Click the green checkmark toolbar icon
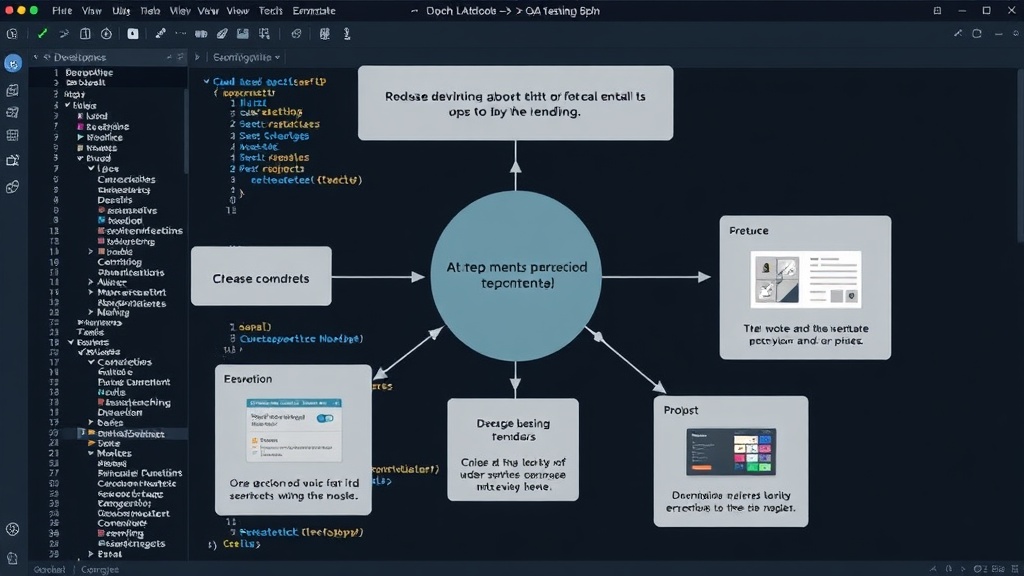Viewport: 1024px width, 576px height. coord(42,33)
